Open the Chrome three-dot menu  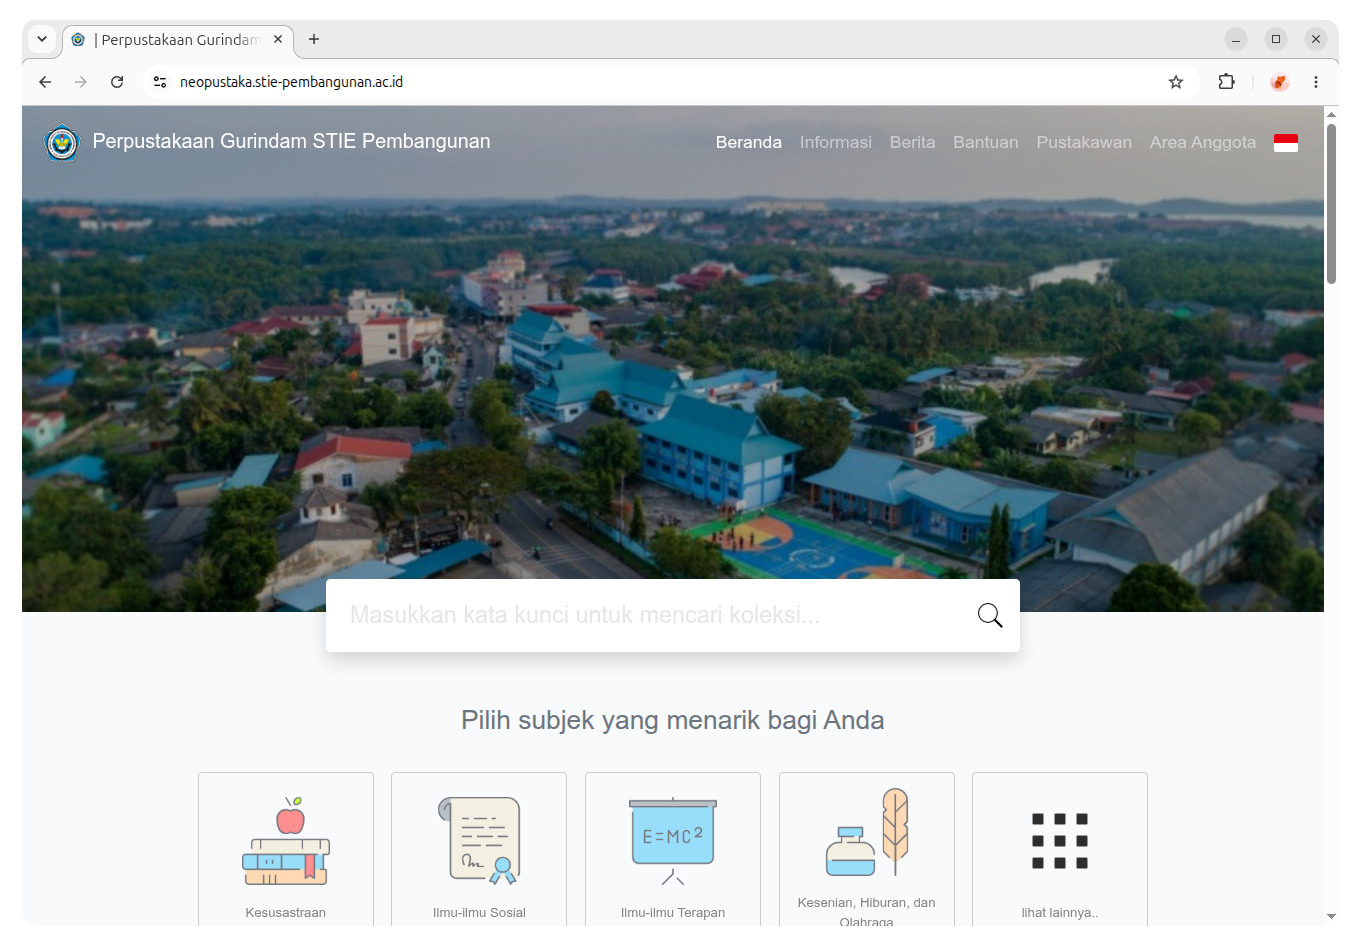tap(1316, 82)
